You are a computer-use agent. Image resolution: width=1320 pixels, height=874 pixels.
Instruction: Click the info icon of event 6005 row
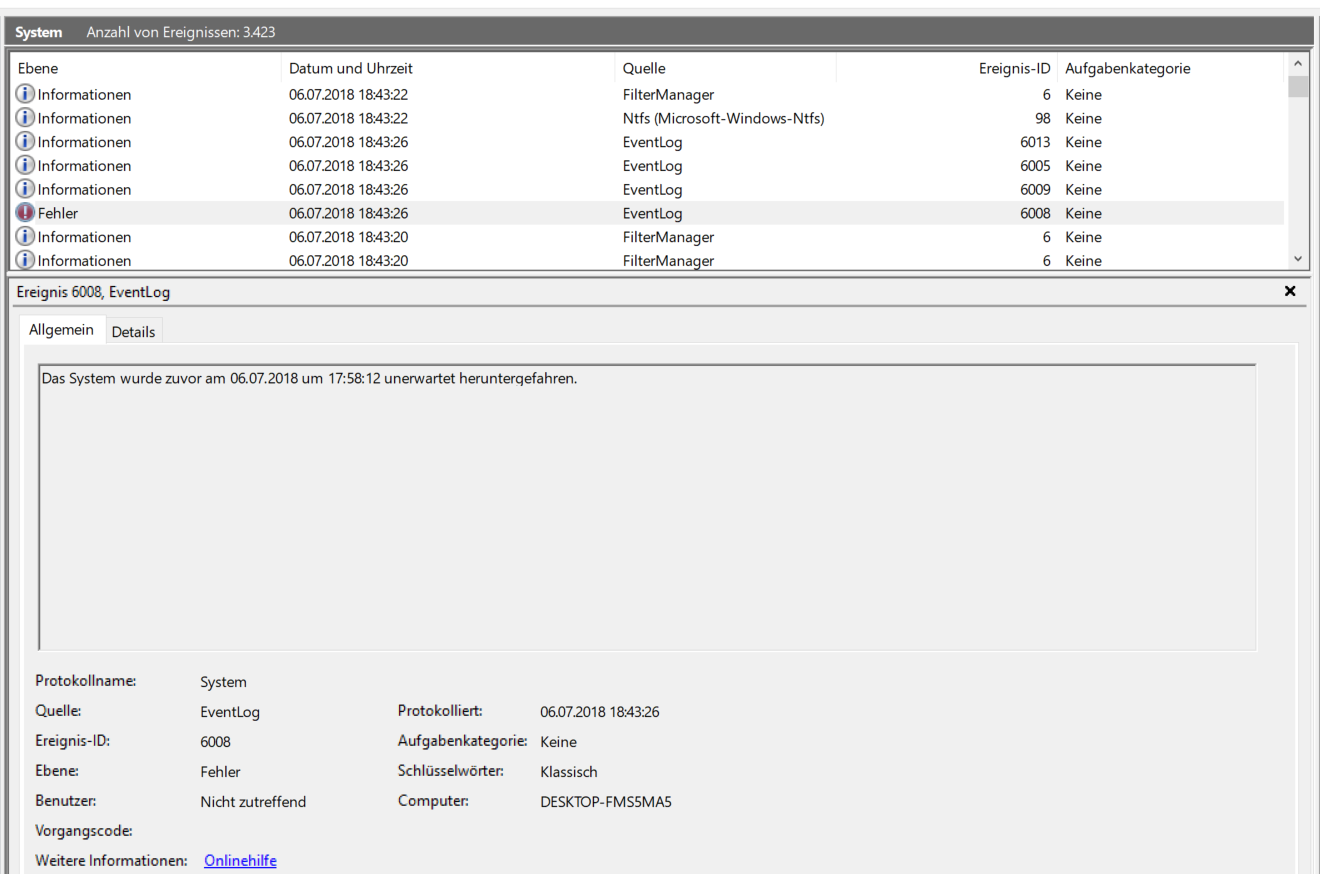(25, 166)
